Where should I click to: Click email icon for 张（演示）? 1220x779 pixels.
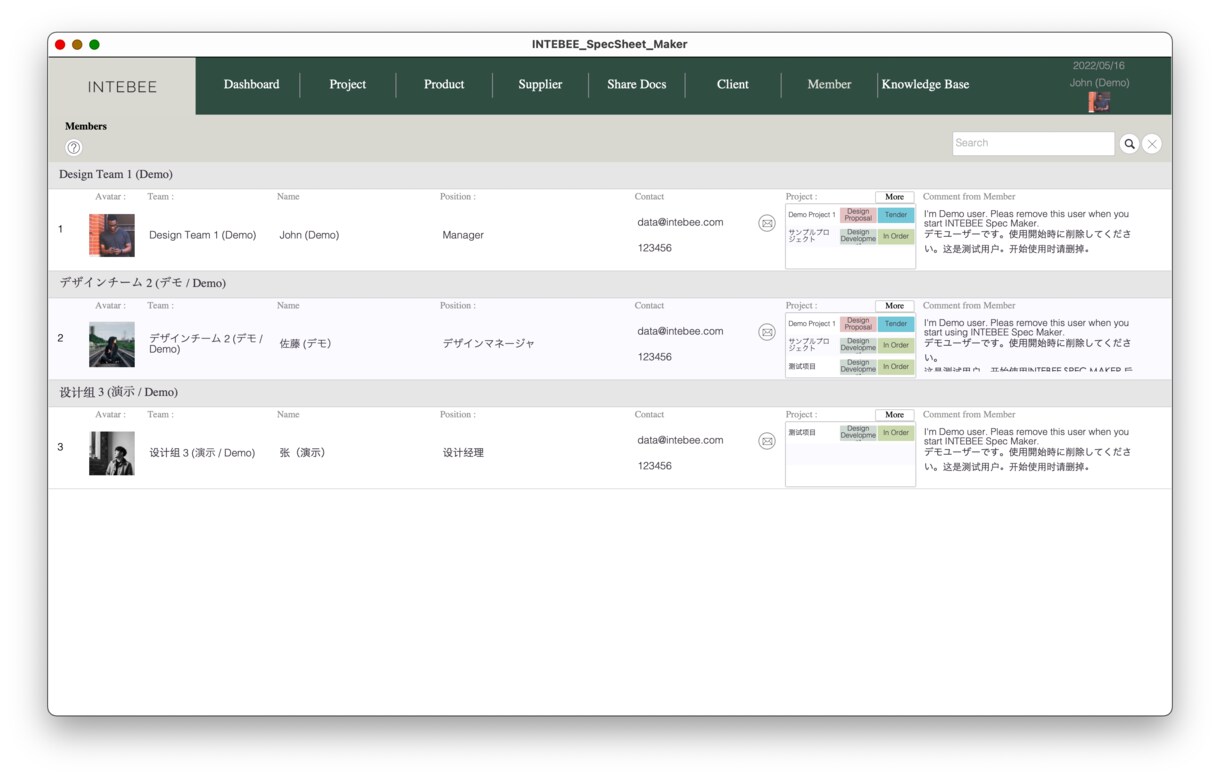[767, 441]
